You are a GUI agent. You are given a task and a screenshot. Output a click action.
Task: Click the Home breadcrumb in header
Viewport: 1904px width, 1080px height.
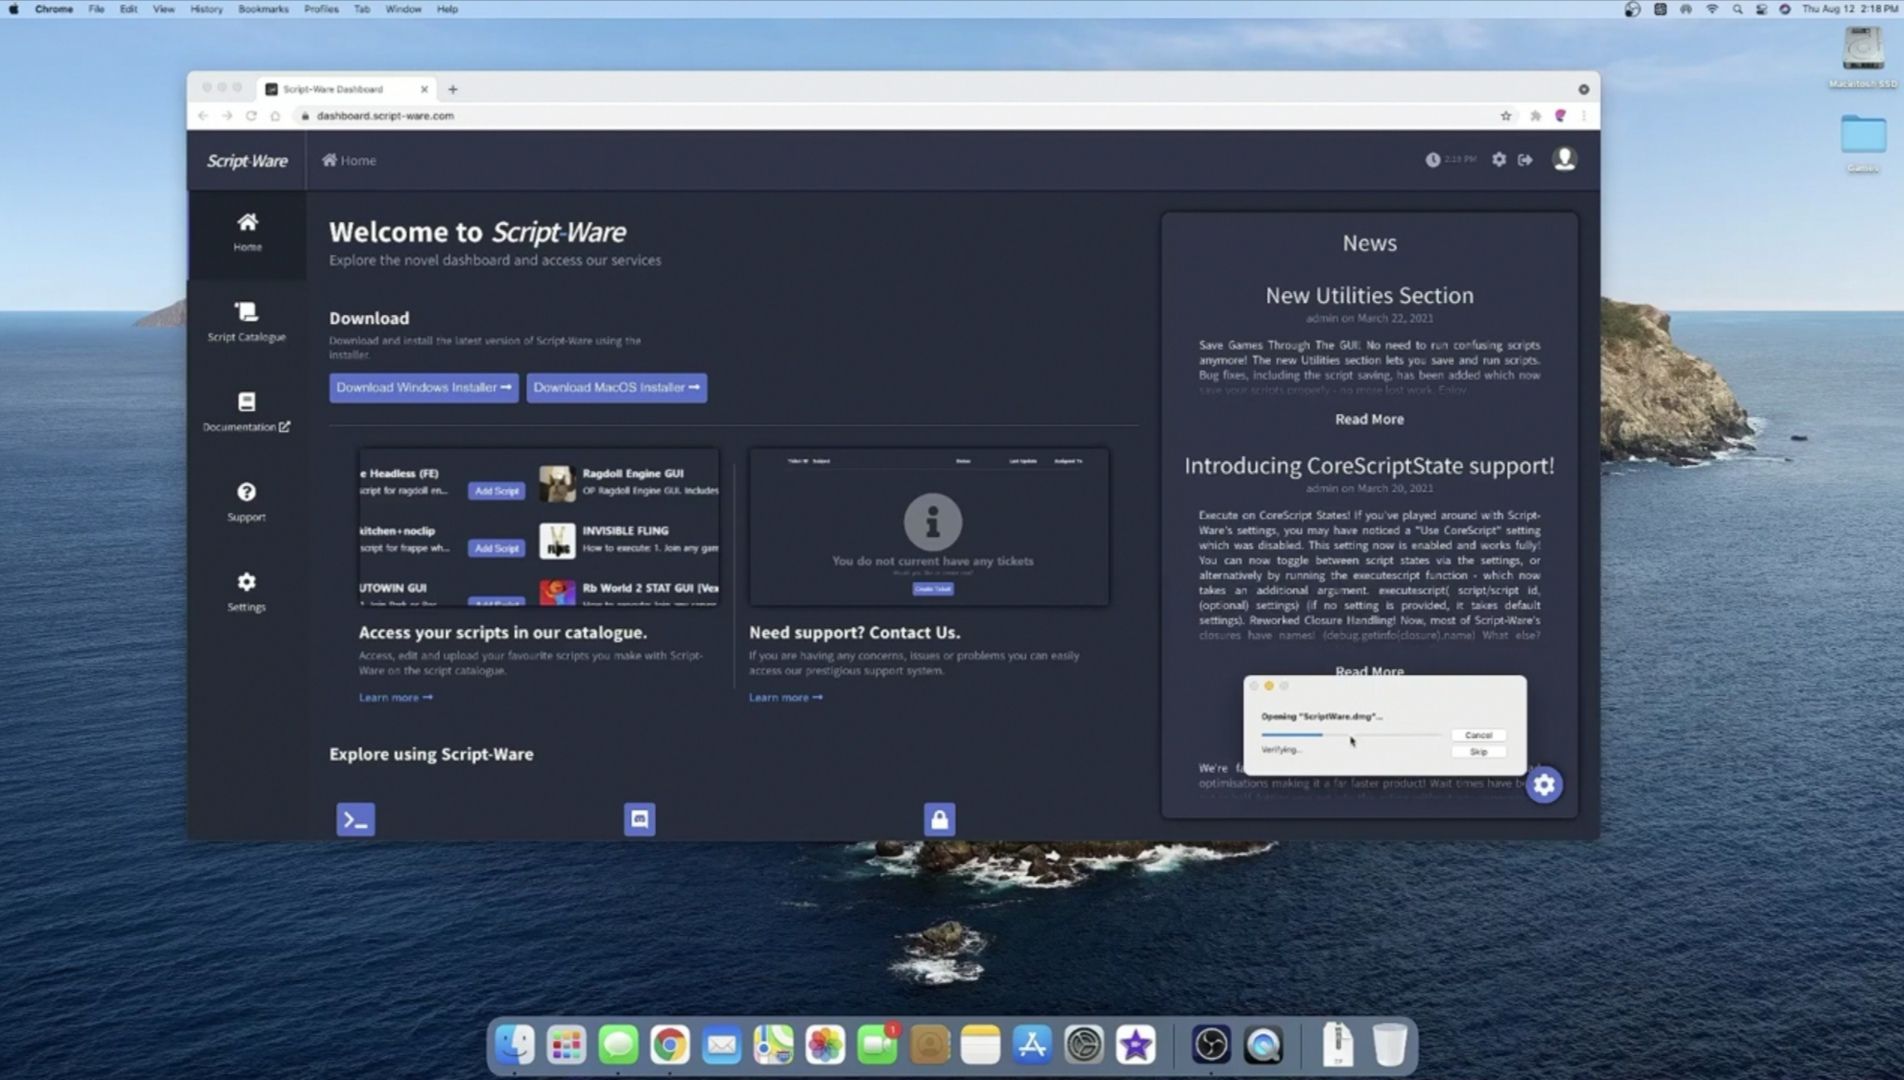349,160
